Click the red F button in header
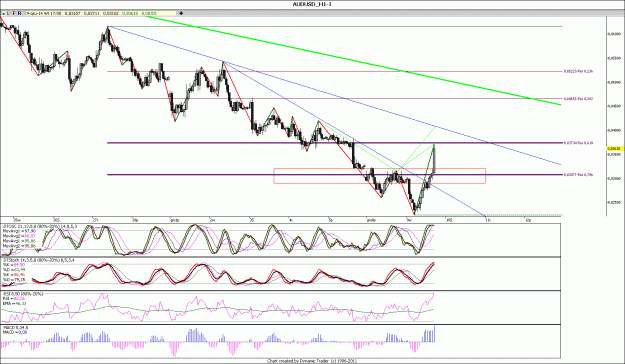 14,13
